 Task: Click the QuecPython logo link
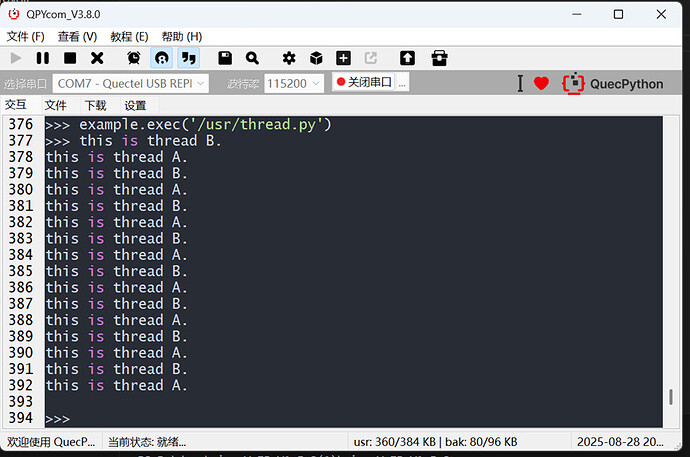[x=612, y=84]
